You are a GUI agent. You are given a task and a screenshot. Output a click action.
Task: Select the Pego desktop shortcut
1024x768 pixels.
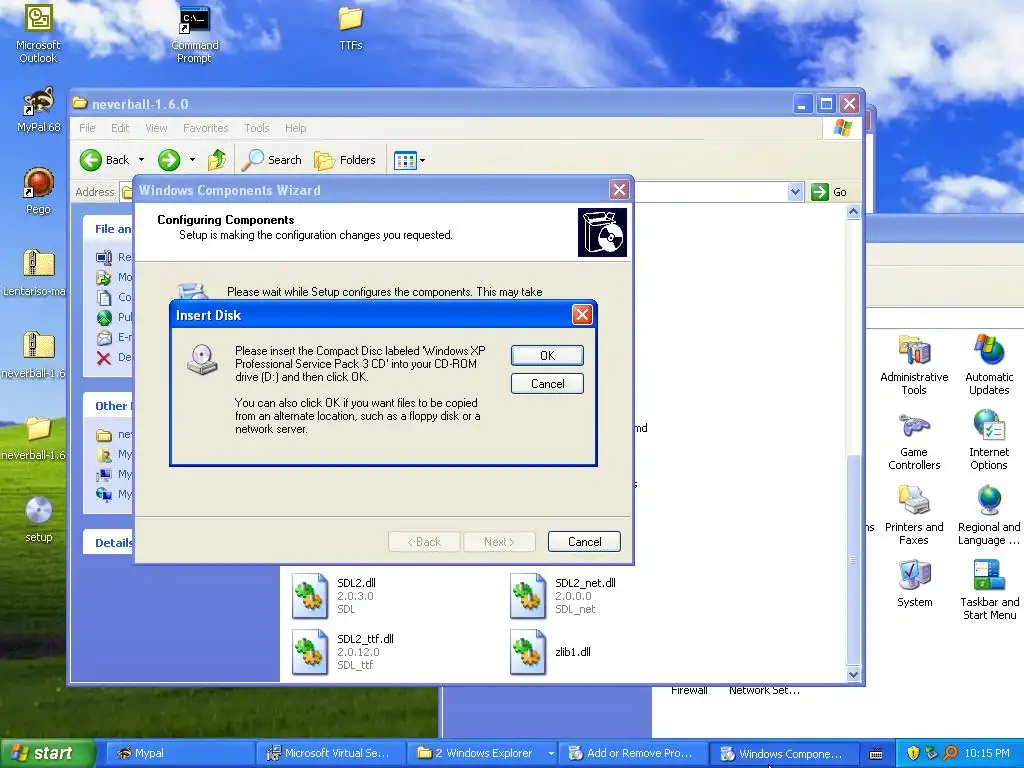point(39,191)
